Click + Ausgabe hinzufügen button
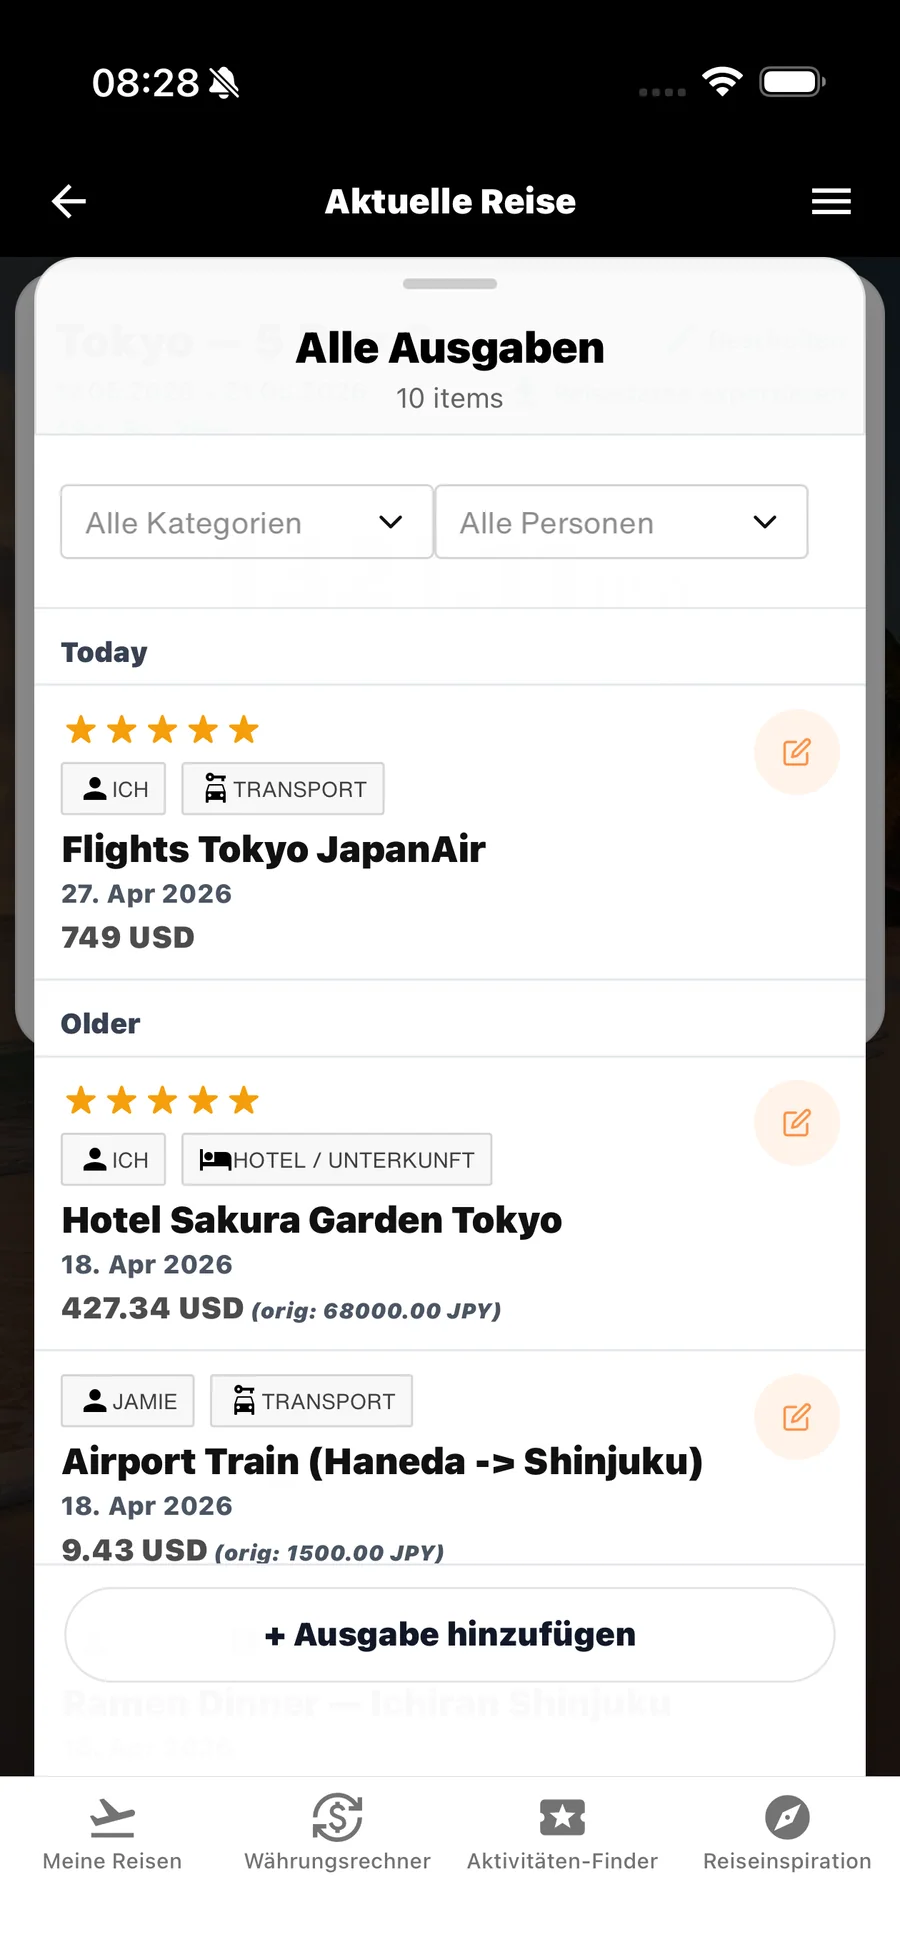Viewport: 900px width, 1954px height. coord(450,1635)
